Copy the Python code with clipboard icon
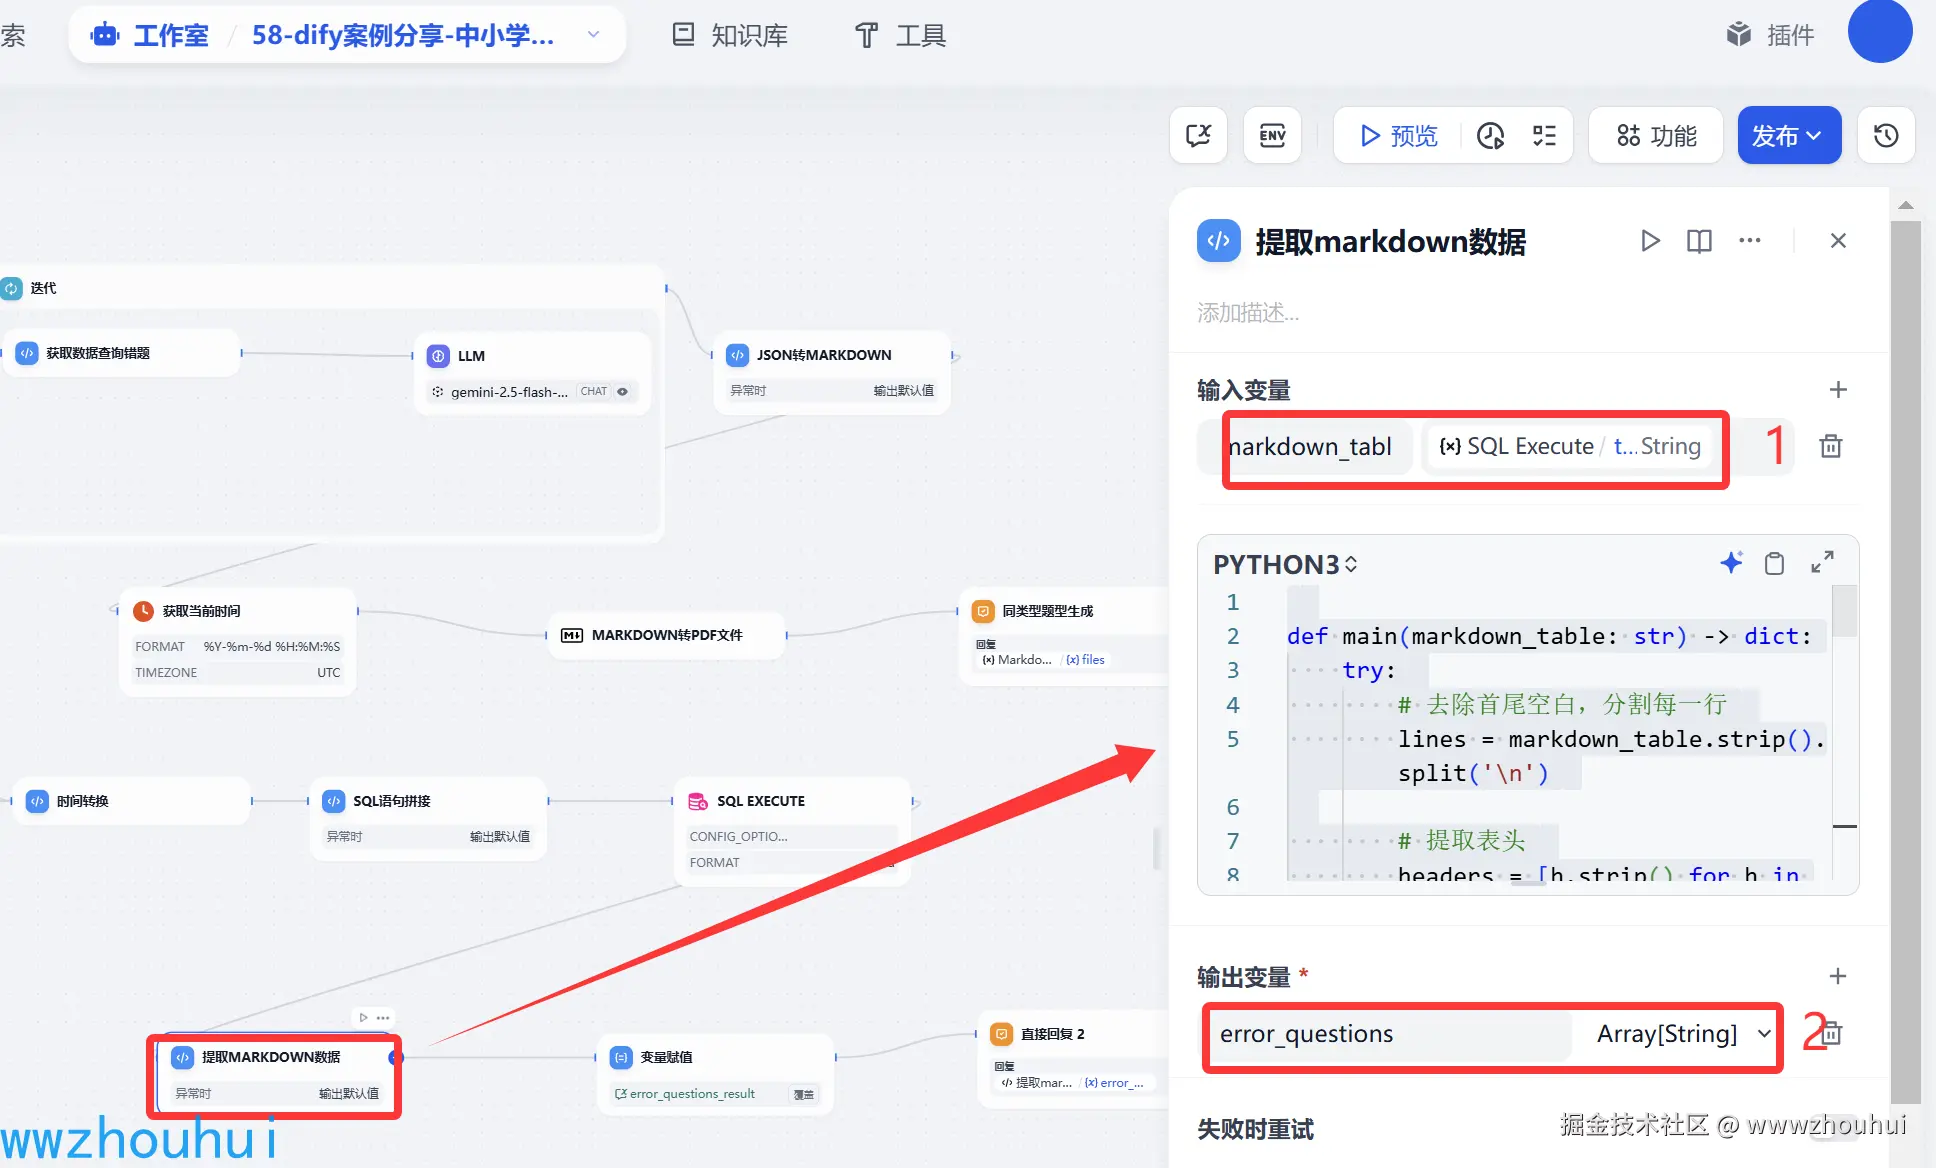Viewport: 1936px width, 1168px height. [x=1774, y=563]
